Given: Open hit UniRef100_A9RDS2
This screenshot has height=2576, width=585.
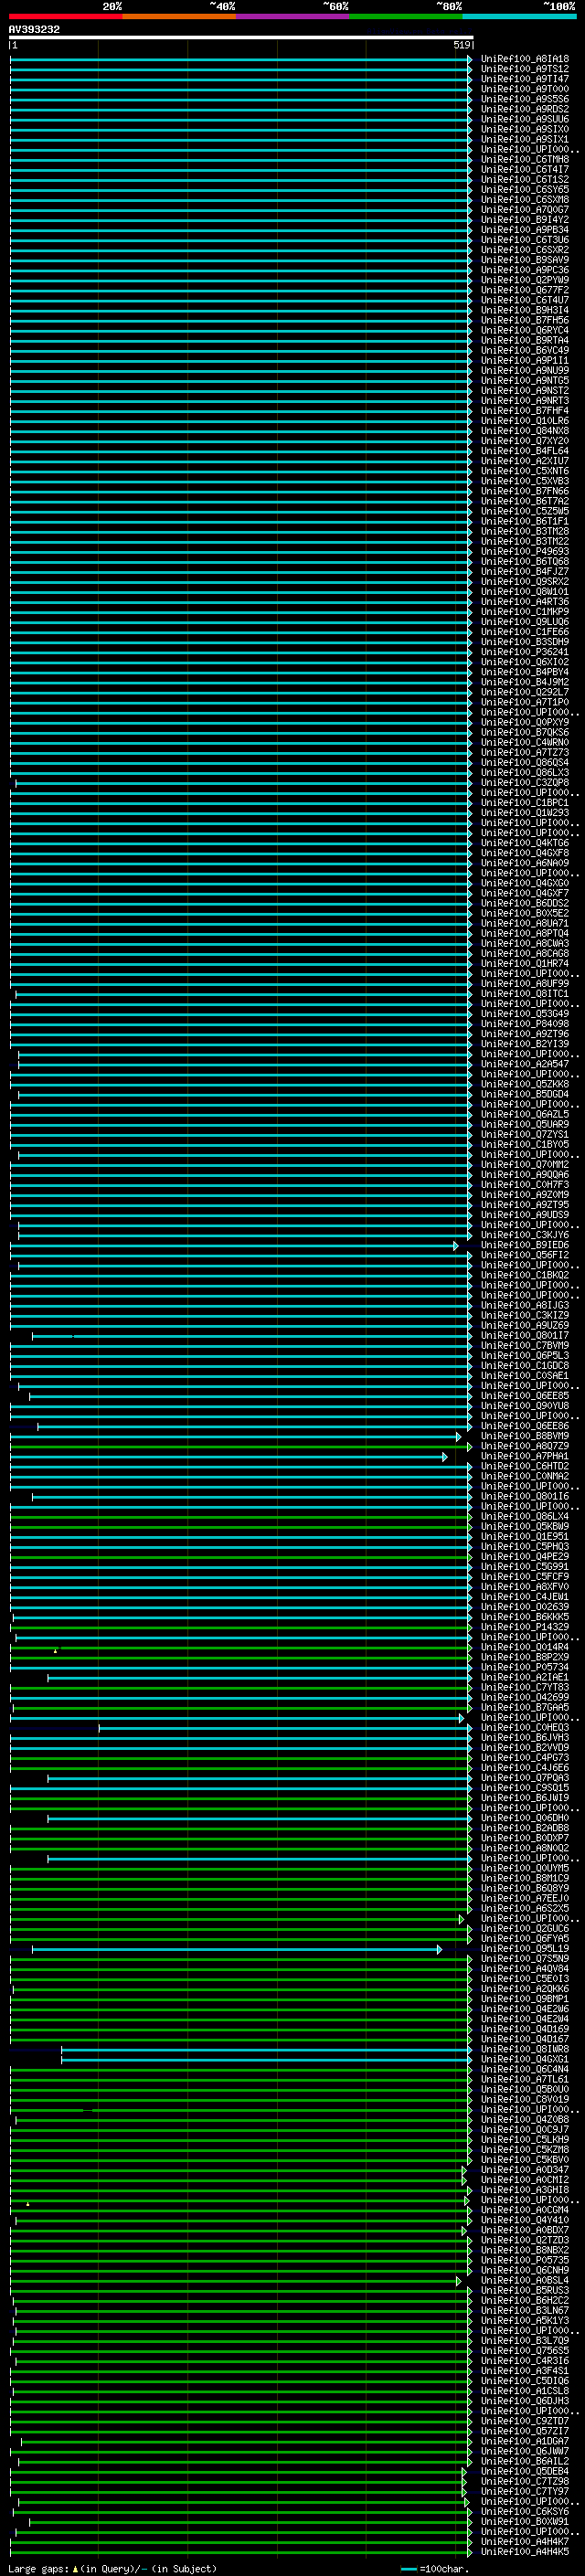Looking at the screenshot, I should coord(525,109).
